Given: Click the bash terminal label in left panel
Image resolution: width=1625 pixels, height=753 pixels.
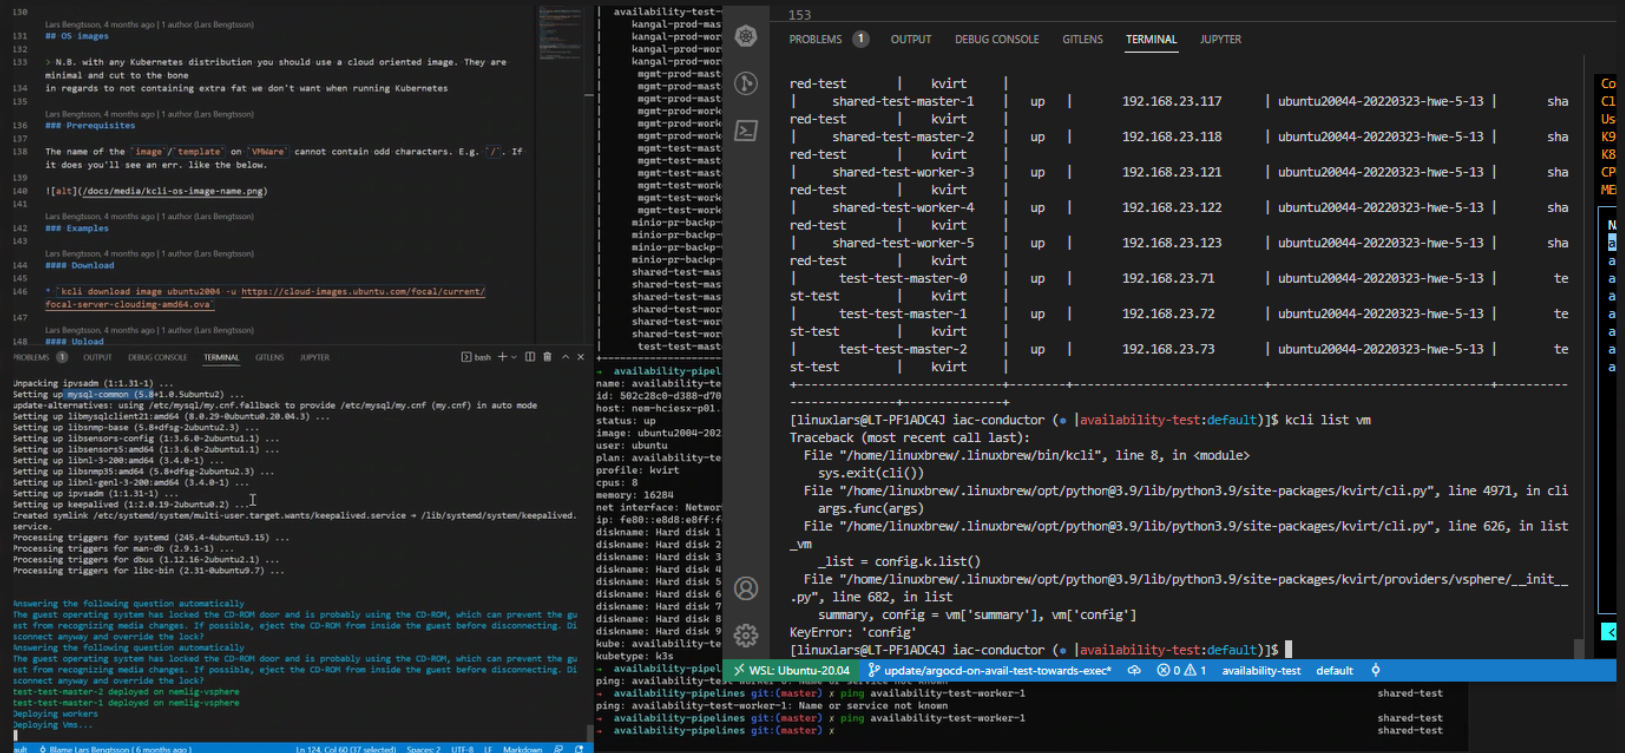Looking at the screenshot, I should coord(476,357).
